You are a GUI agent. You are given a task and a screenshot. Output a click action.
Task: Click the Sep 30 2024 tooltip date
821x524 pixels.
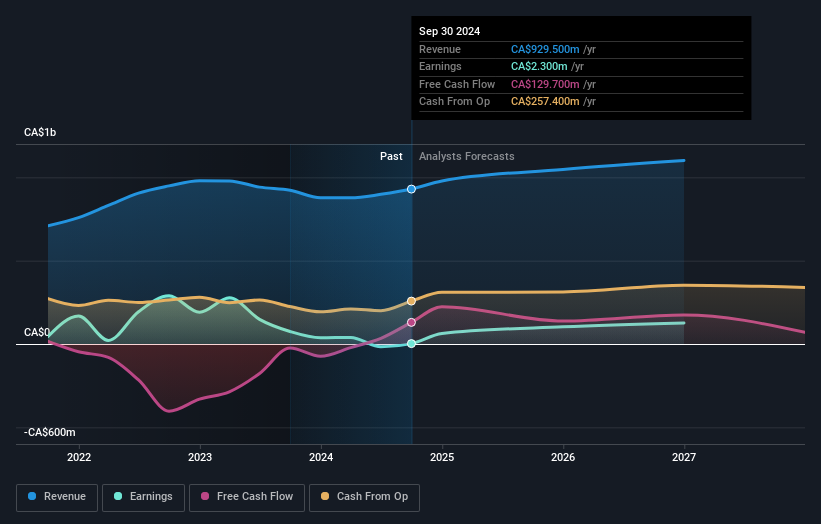click(449, 31)
